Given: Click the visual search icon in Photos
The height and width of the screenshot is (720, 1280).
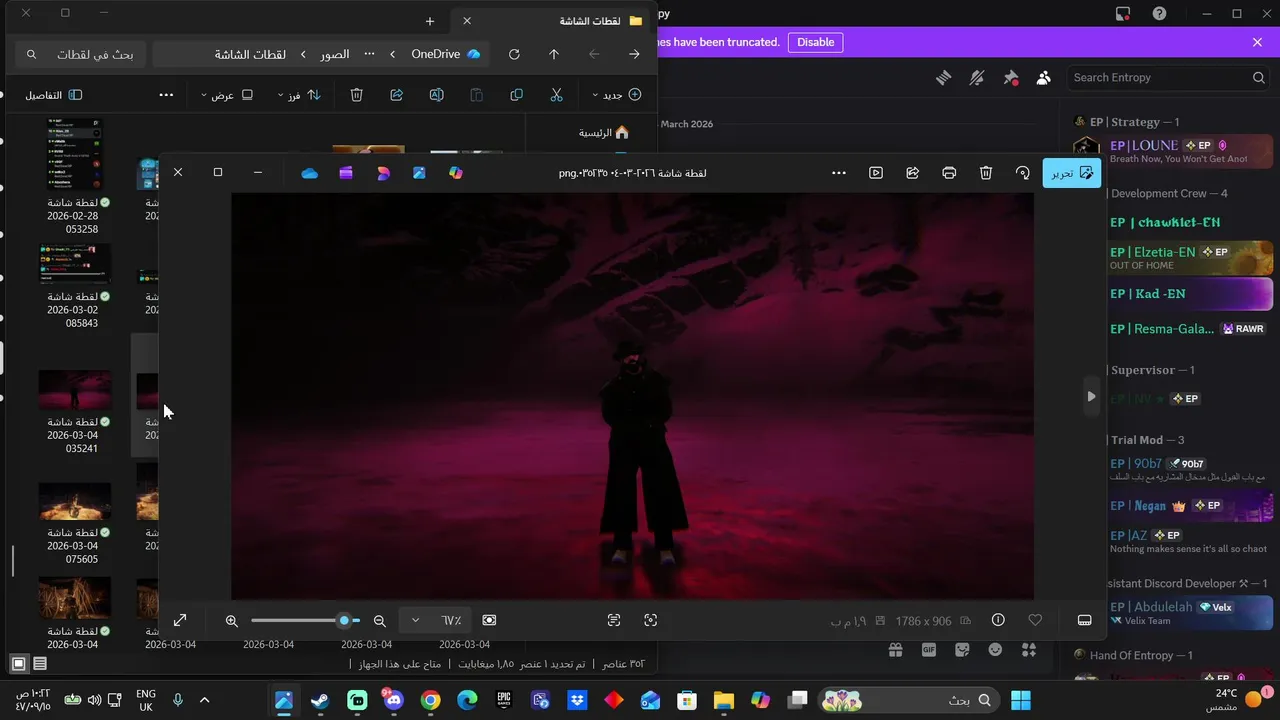Looking at the screenshot, I should click(651, 620).
